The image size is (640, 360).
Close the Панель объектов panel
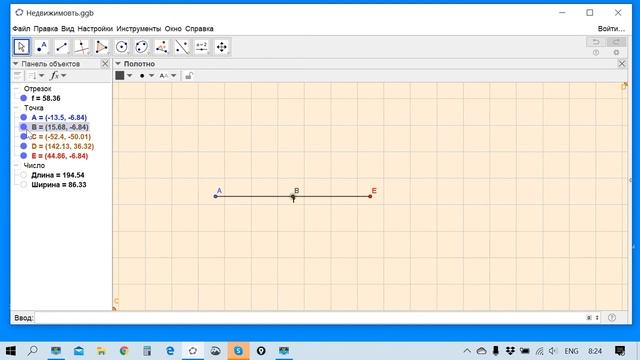105,64
